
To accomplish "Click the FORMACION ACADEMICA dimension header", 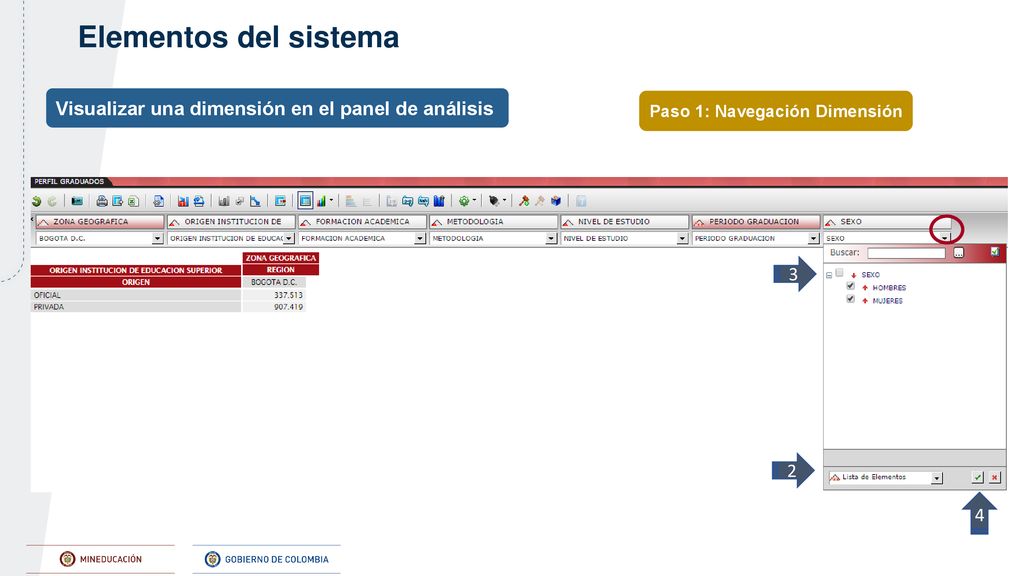I will point(362,222).
